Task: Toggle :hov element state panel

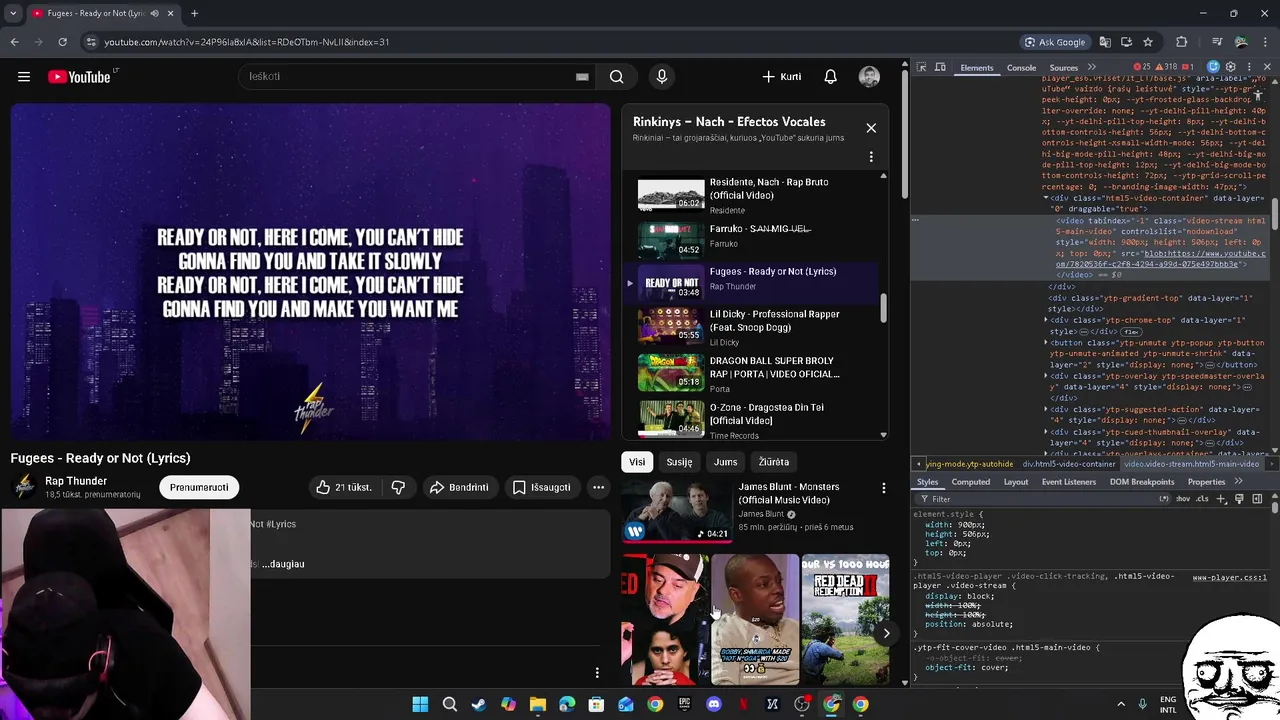Action: (x=1184, y=498)
